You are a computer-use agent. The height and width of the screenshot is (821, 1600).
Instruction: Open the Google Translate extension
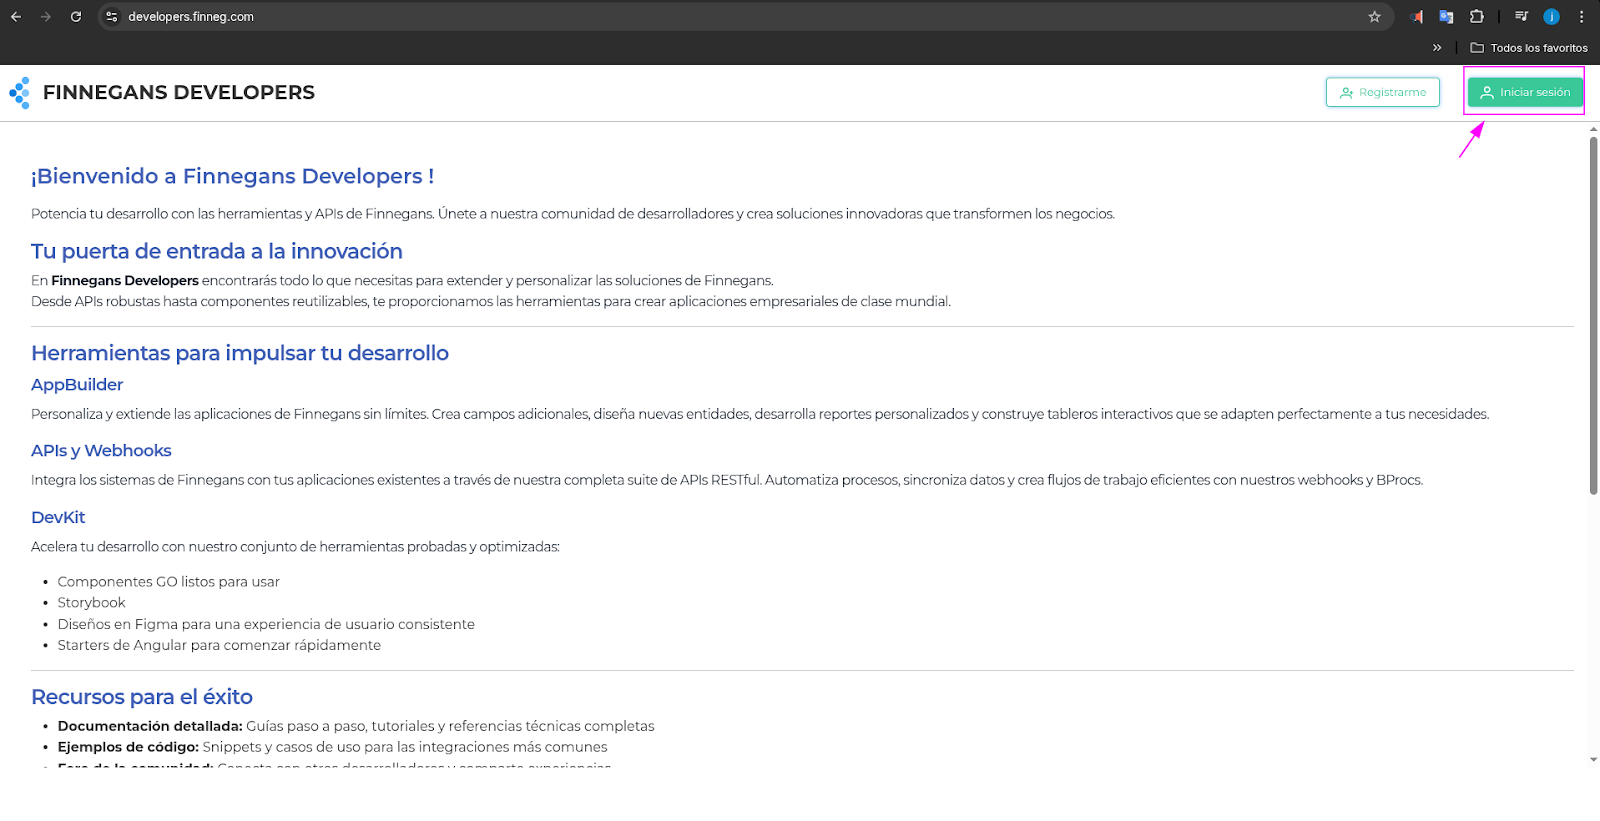pyautogui.click(x=1446, y=17)
